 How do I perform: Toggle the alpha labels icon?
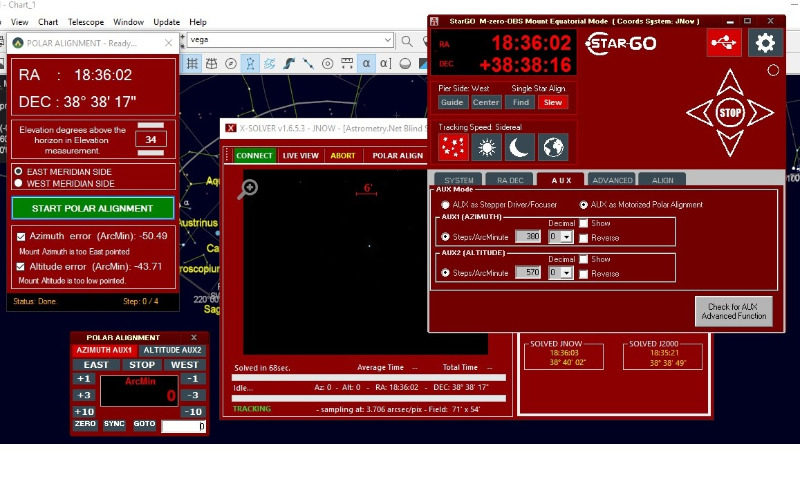[x=366, y=64]
